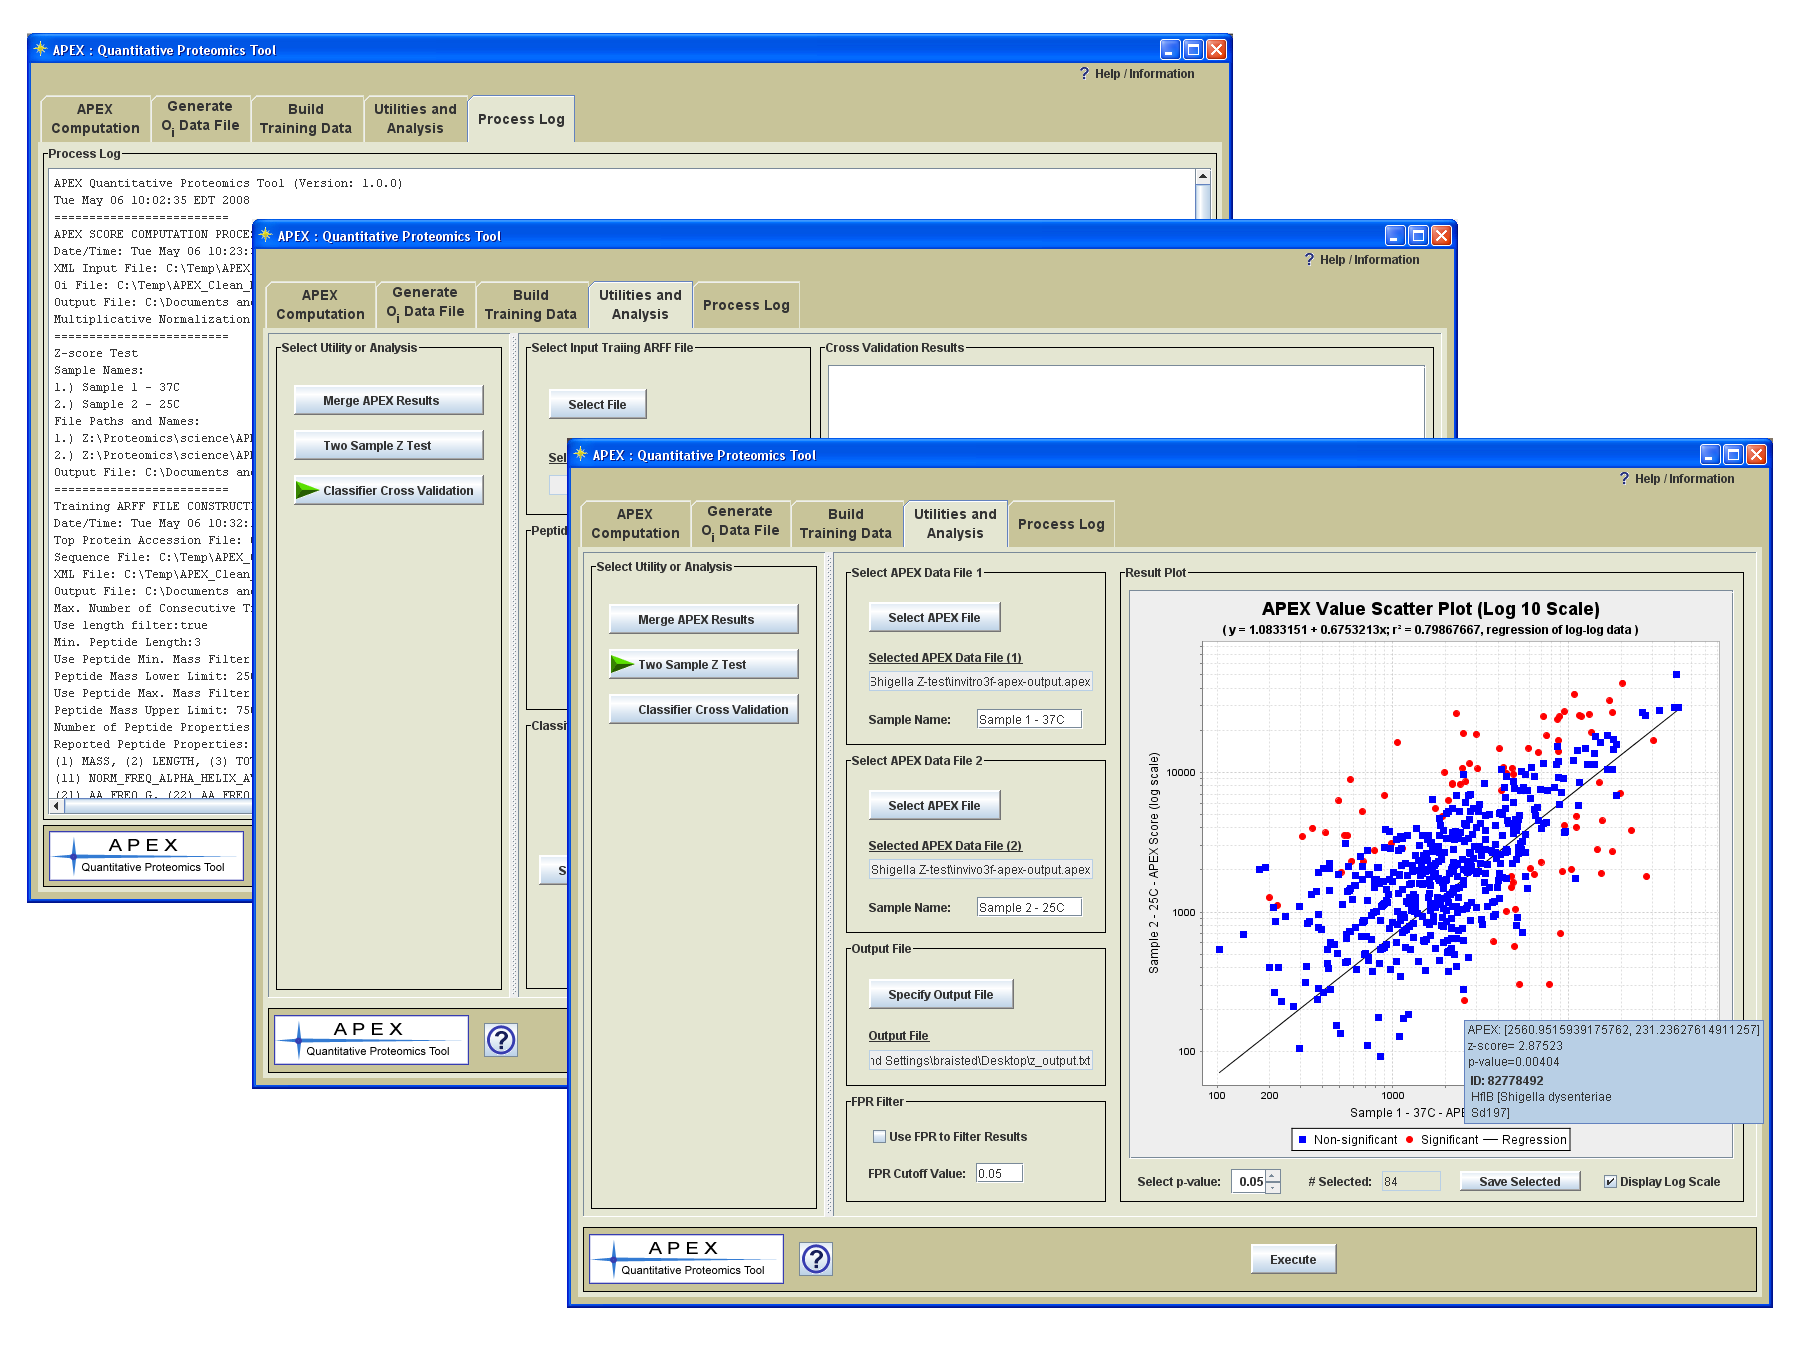Open APEX Computation tab in front window
Viewport: 1800px width, 1350px height.
tap(635, 523)
